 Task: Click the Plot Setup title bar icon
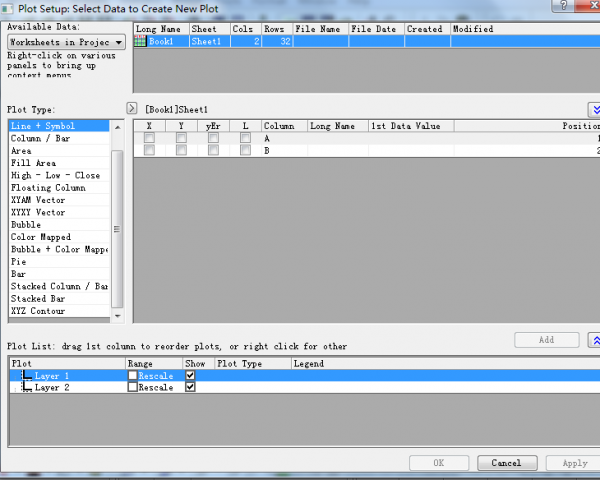[9, 8]
